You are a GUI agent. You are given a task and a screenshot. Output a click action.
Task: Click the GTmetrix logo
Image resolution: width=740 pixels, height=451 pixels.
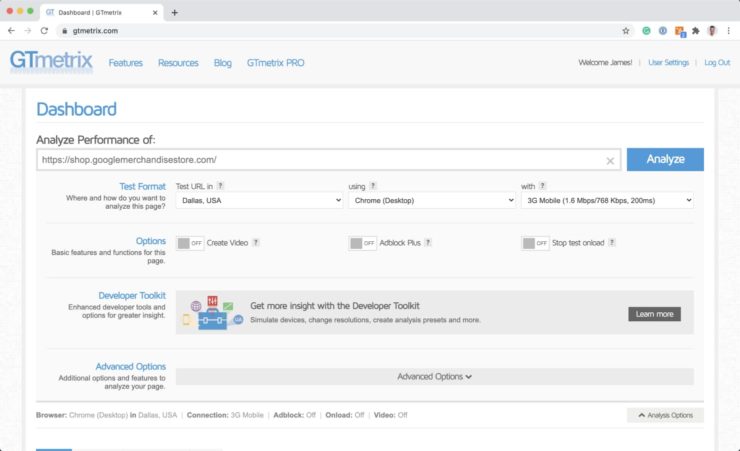coord(51,61)
